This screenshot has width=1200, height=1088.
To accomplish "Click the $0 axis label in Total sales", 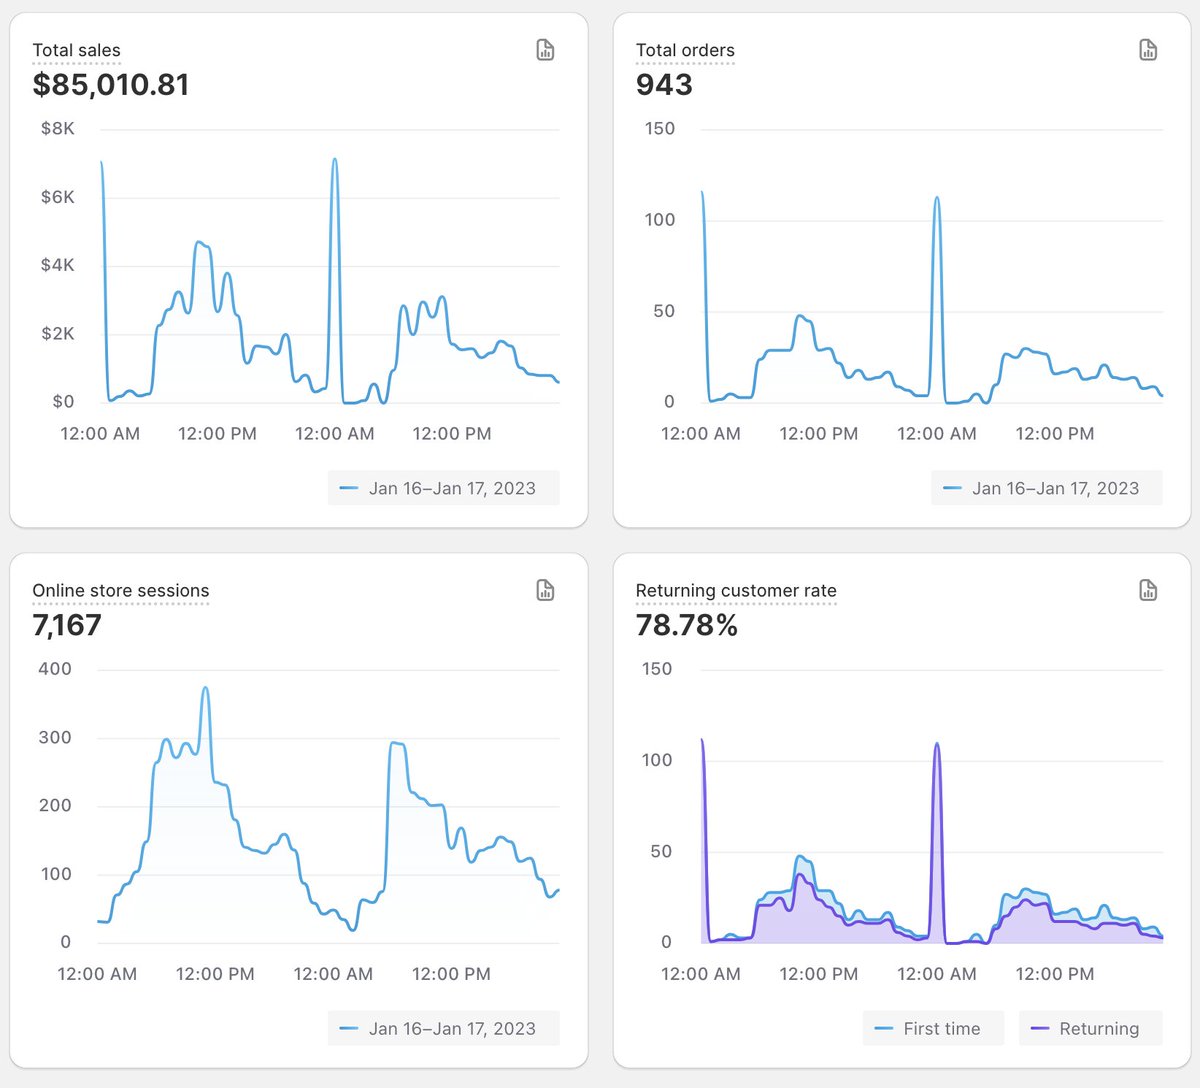I will coord(63,401).
